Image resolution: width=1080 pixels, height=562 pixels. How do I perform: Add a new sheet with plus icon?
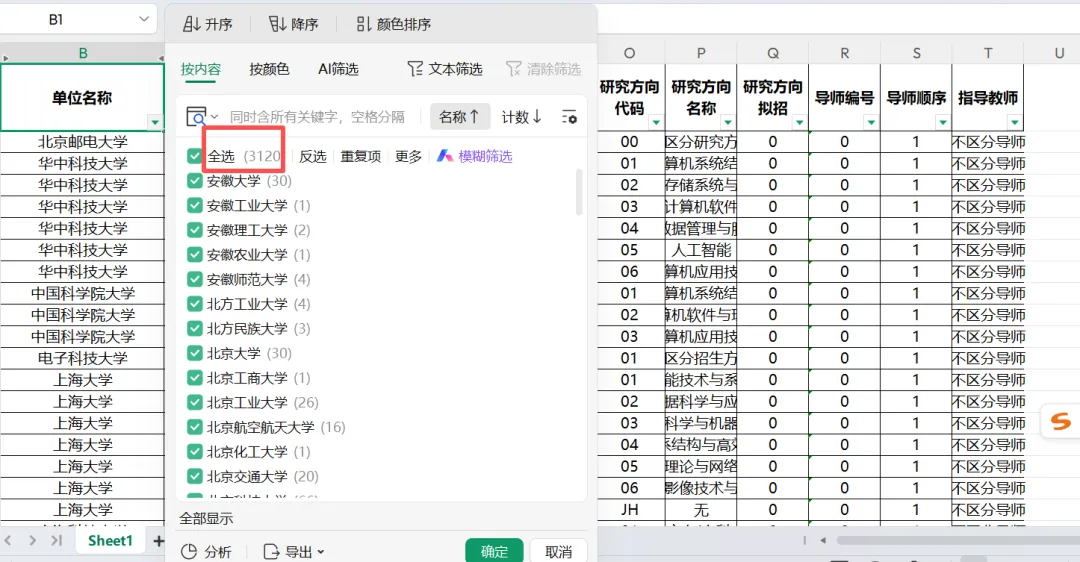pos(158,541)
